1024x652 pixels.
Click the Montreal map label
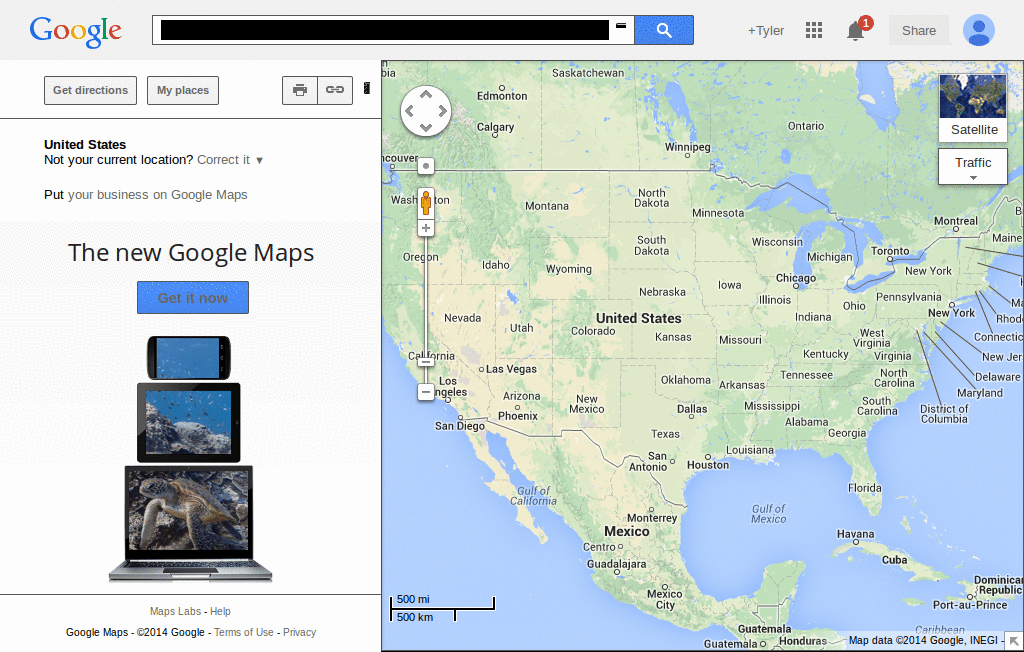coord(956,221)
